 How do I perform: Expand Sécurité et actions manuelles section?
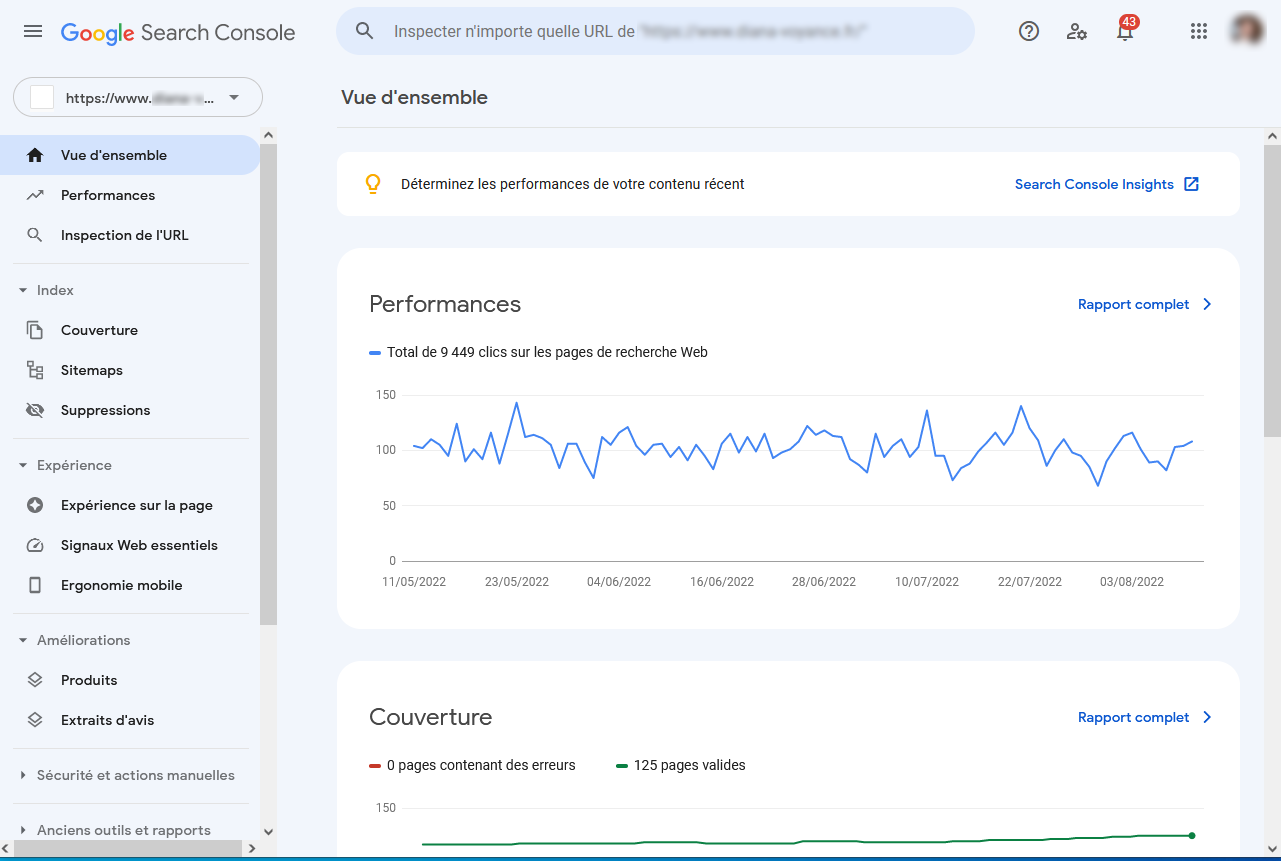[x=23, y=775]
